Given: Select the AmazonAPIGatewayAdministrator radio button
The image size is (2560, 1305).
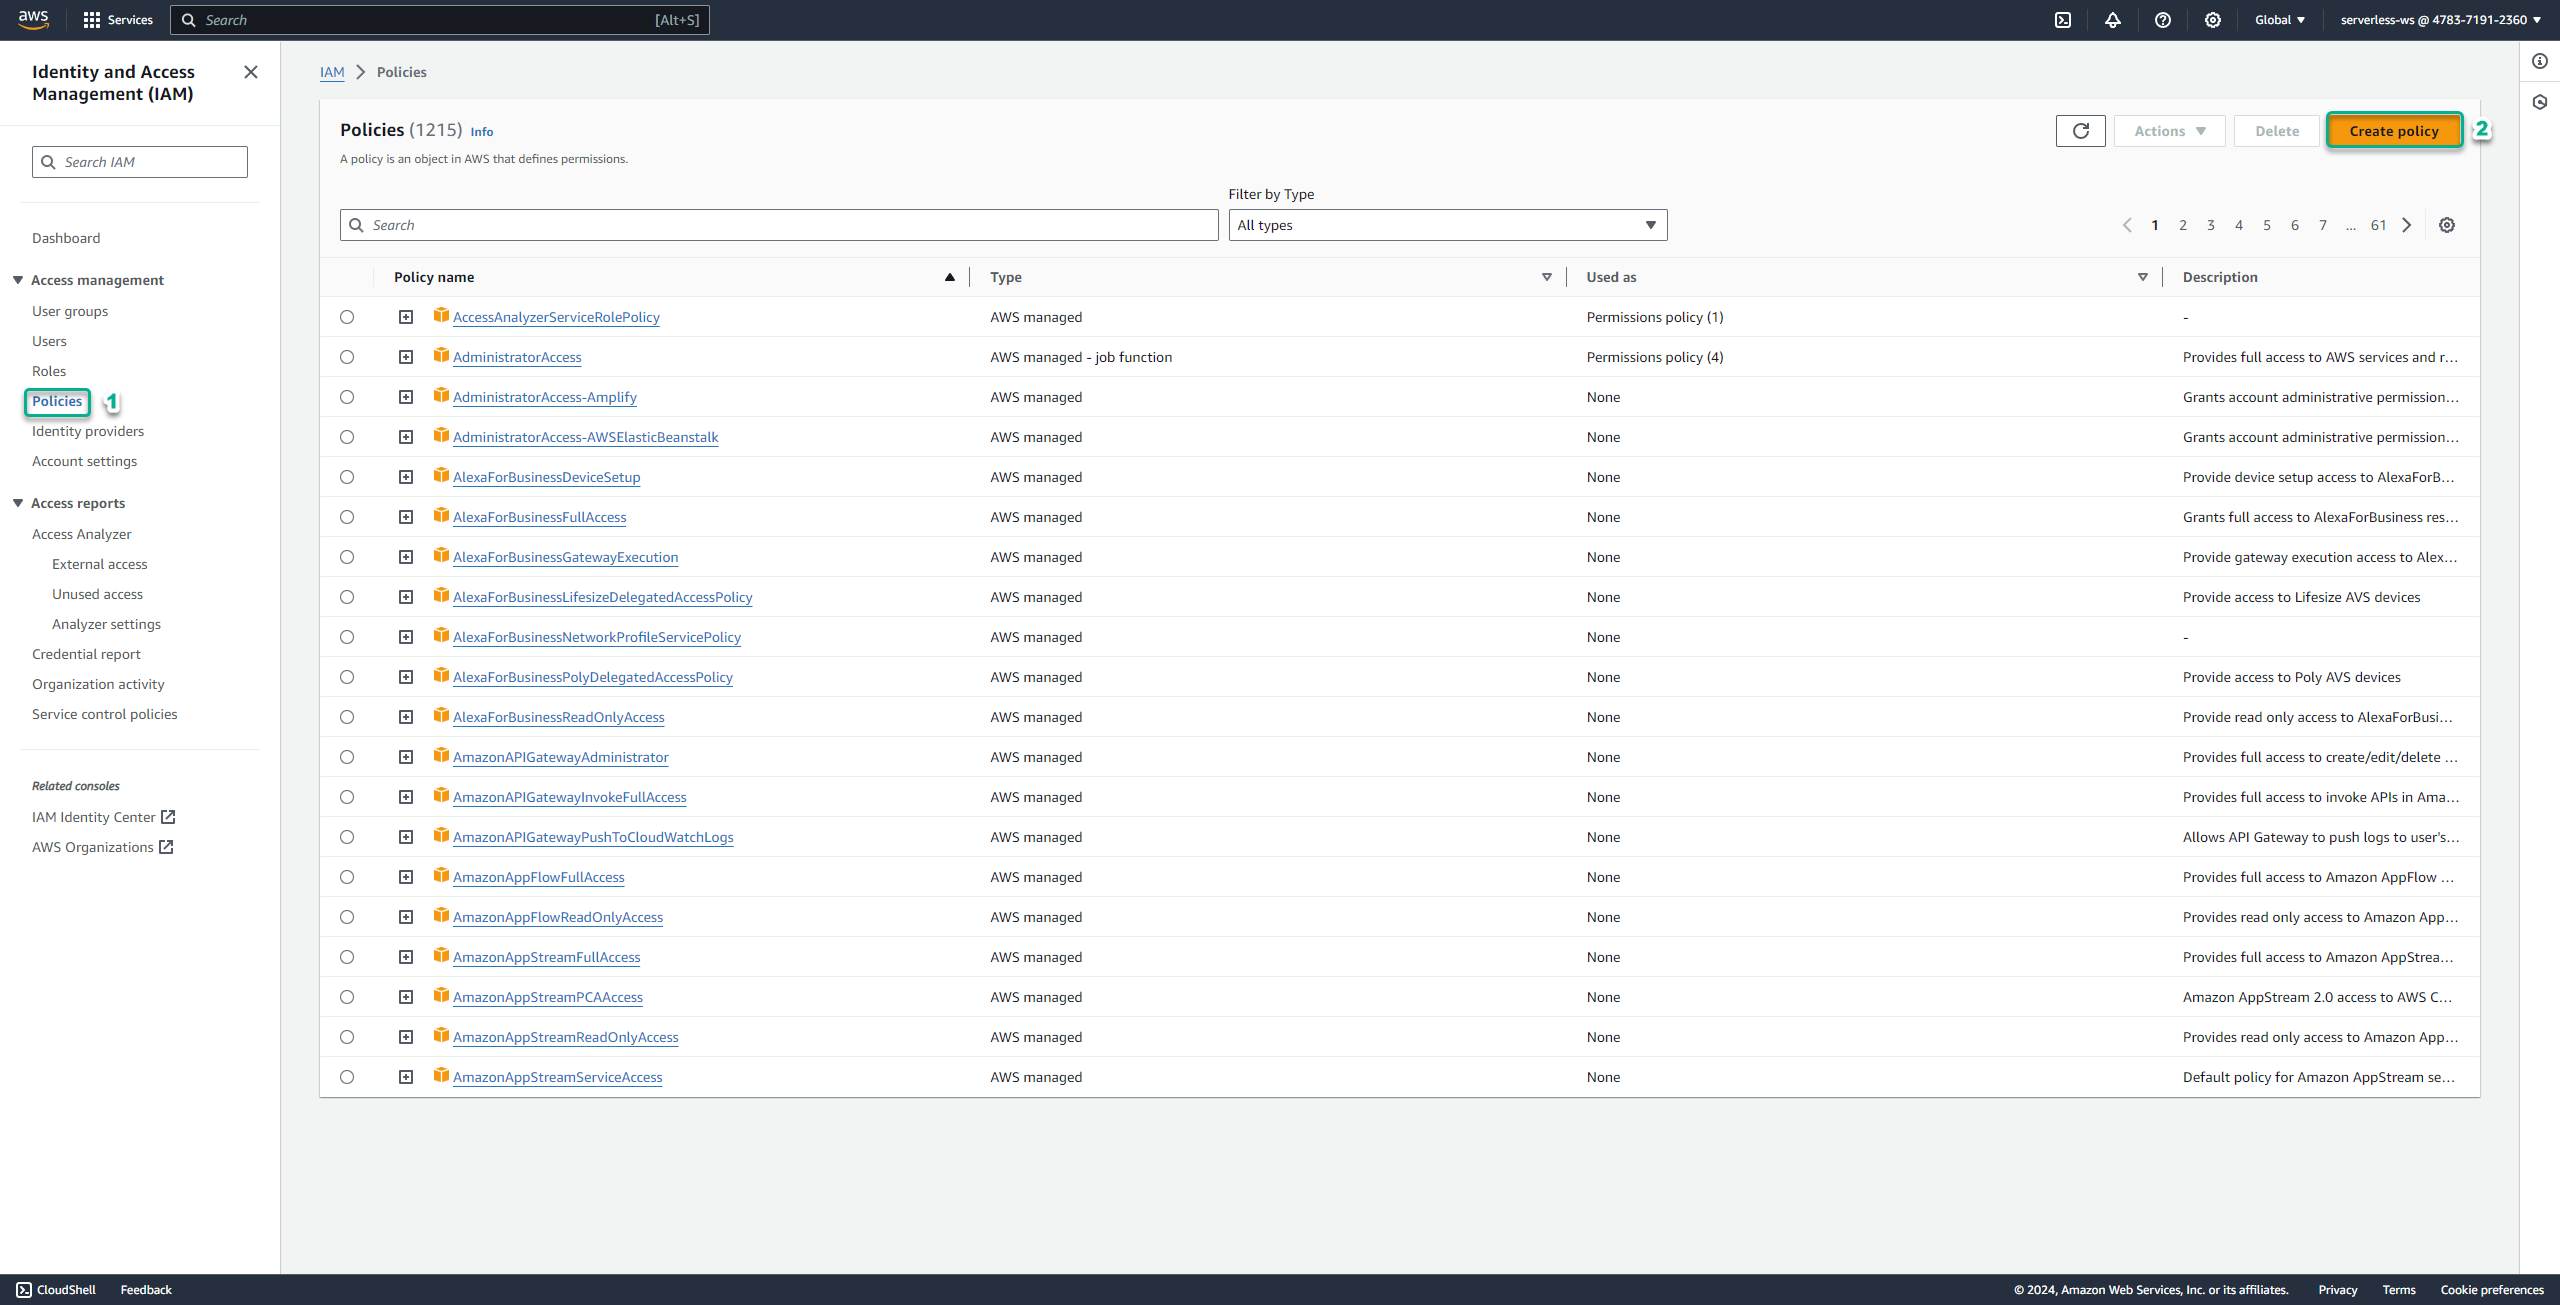Looking at the screenshot, I should coord(348,757).
